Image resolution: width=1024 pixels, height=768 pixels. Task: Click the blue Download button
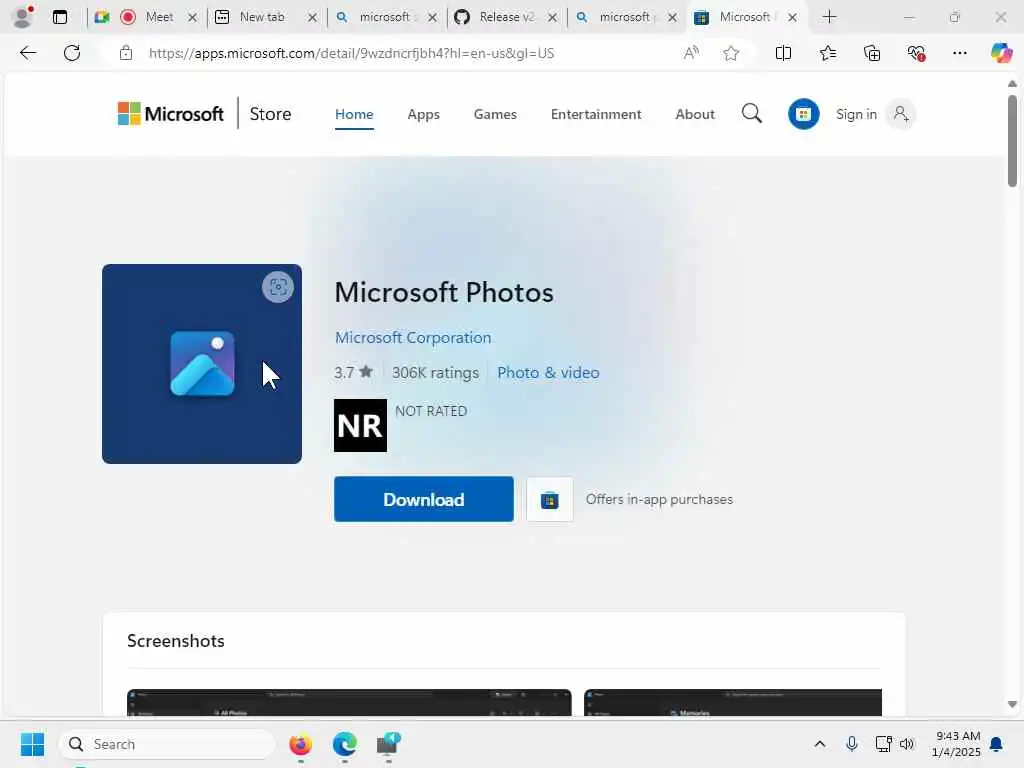424,499
